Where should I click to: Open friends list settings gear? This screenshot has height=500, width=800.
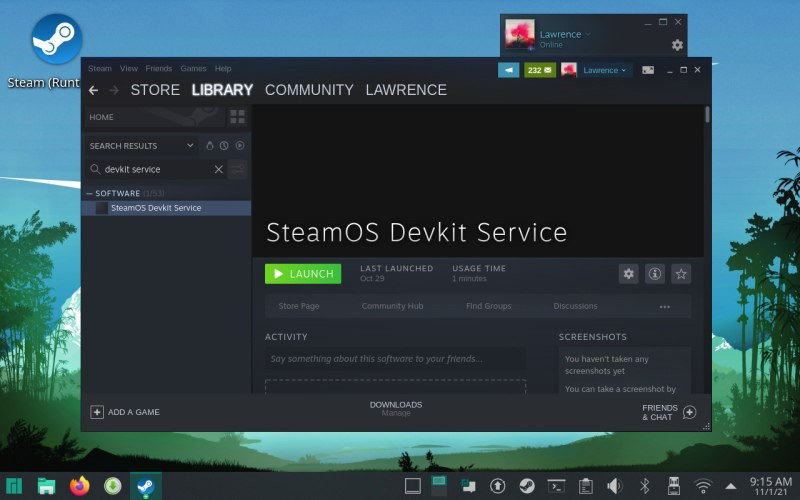point(677,45)
